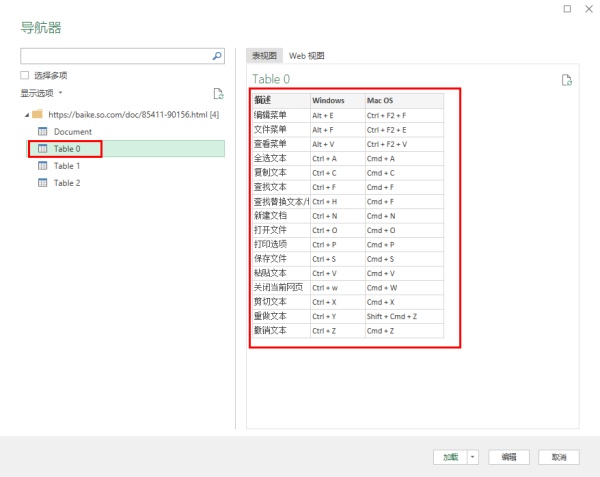Screen dimensions: 600x477
Task: Click the Mac OS column header
Action: tap(404, 100)
